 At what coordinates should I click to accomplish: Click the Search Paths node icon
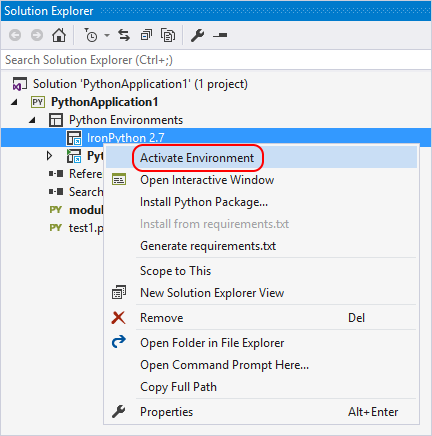(56, 192)
